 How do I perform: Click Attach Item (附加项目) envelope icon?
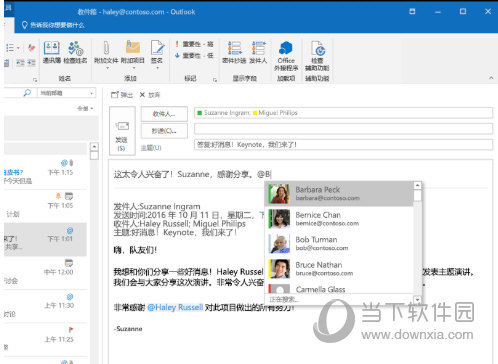click(133, 48)
